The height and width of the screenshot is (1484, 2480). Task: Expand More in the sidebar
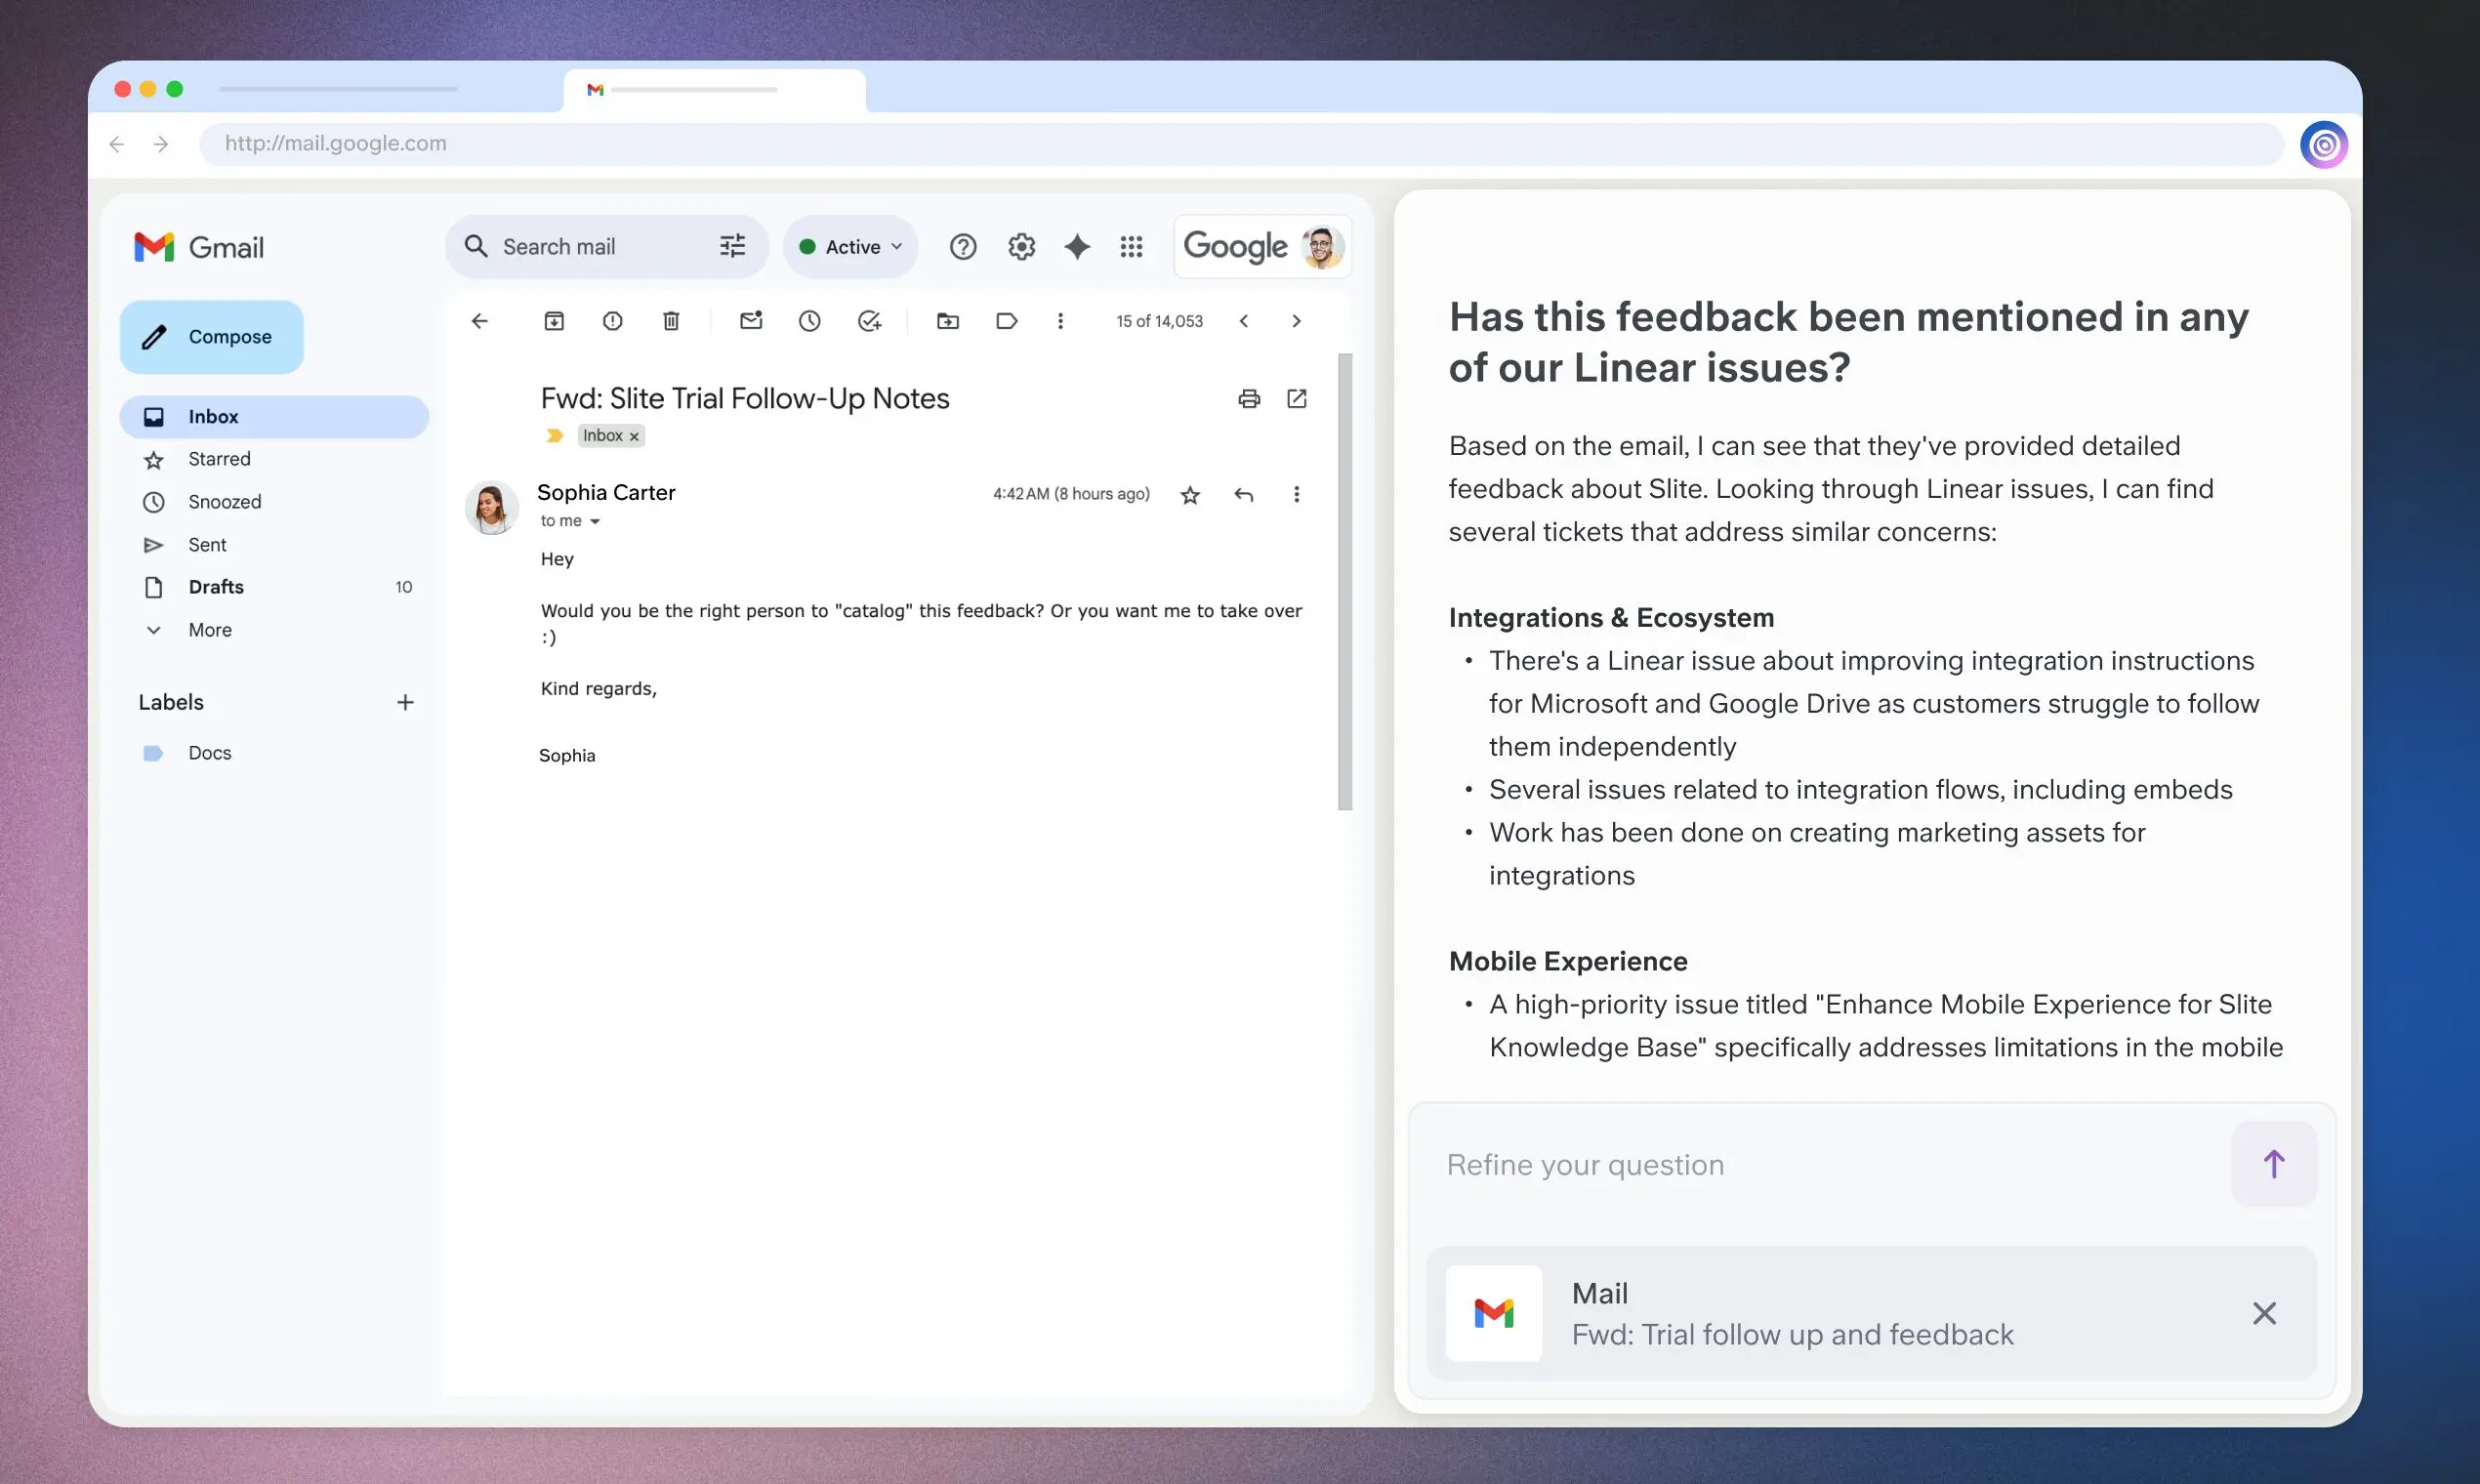click(x=210, y=630)
